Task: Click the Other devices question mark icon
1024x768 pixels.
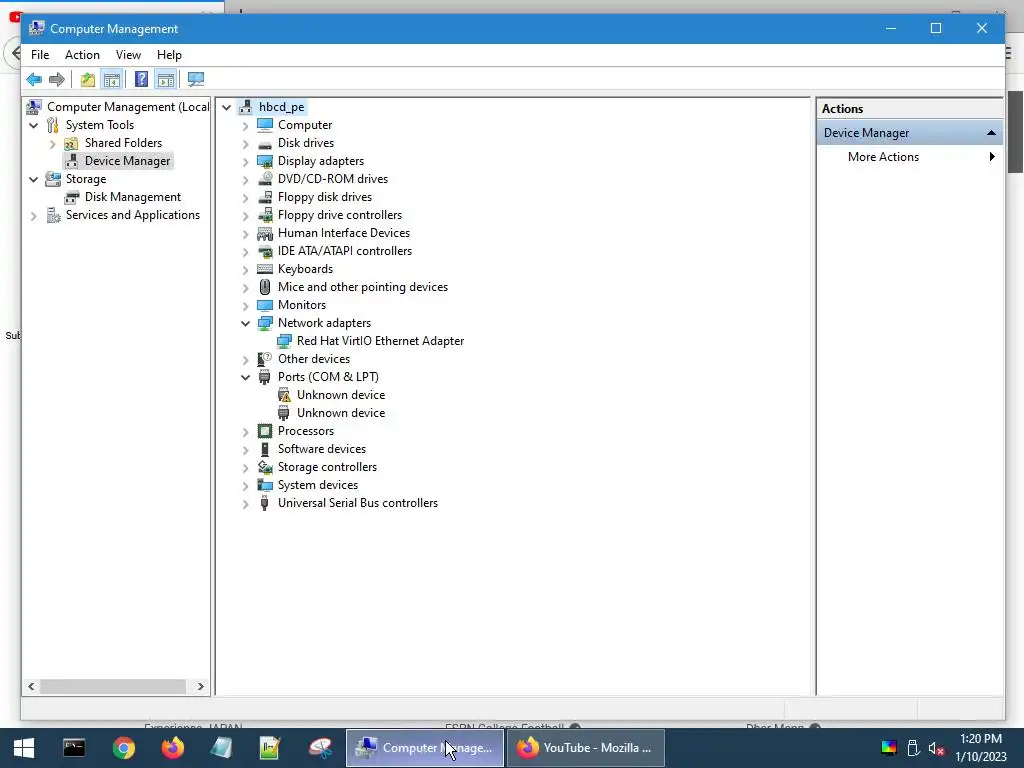Action: click(x=264, y=359)
